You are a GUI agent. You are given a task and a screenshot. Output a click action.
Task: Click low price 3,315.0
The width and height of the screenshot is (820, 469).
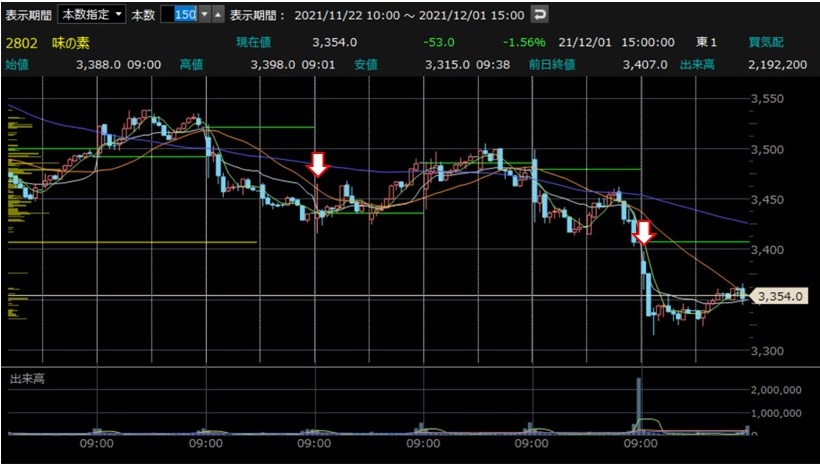[x=447, y=65]
